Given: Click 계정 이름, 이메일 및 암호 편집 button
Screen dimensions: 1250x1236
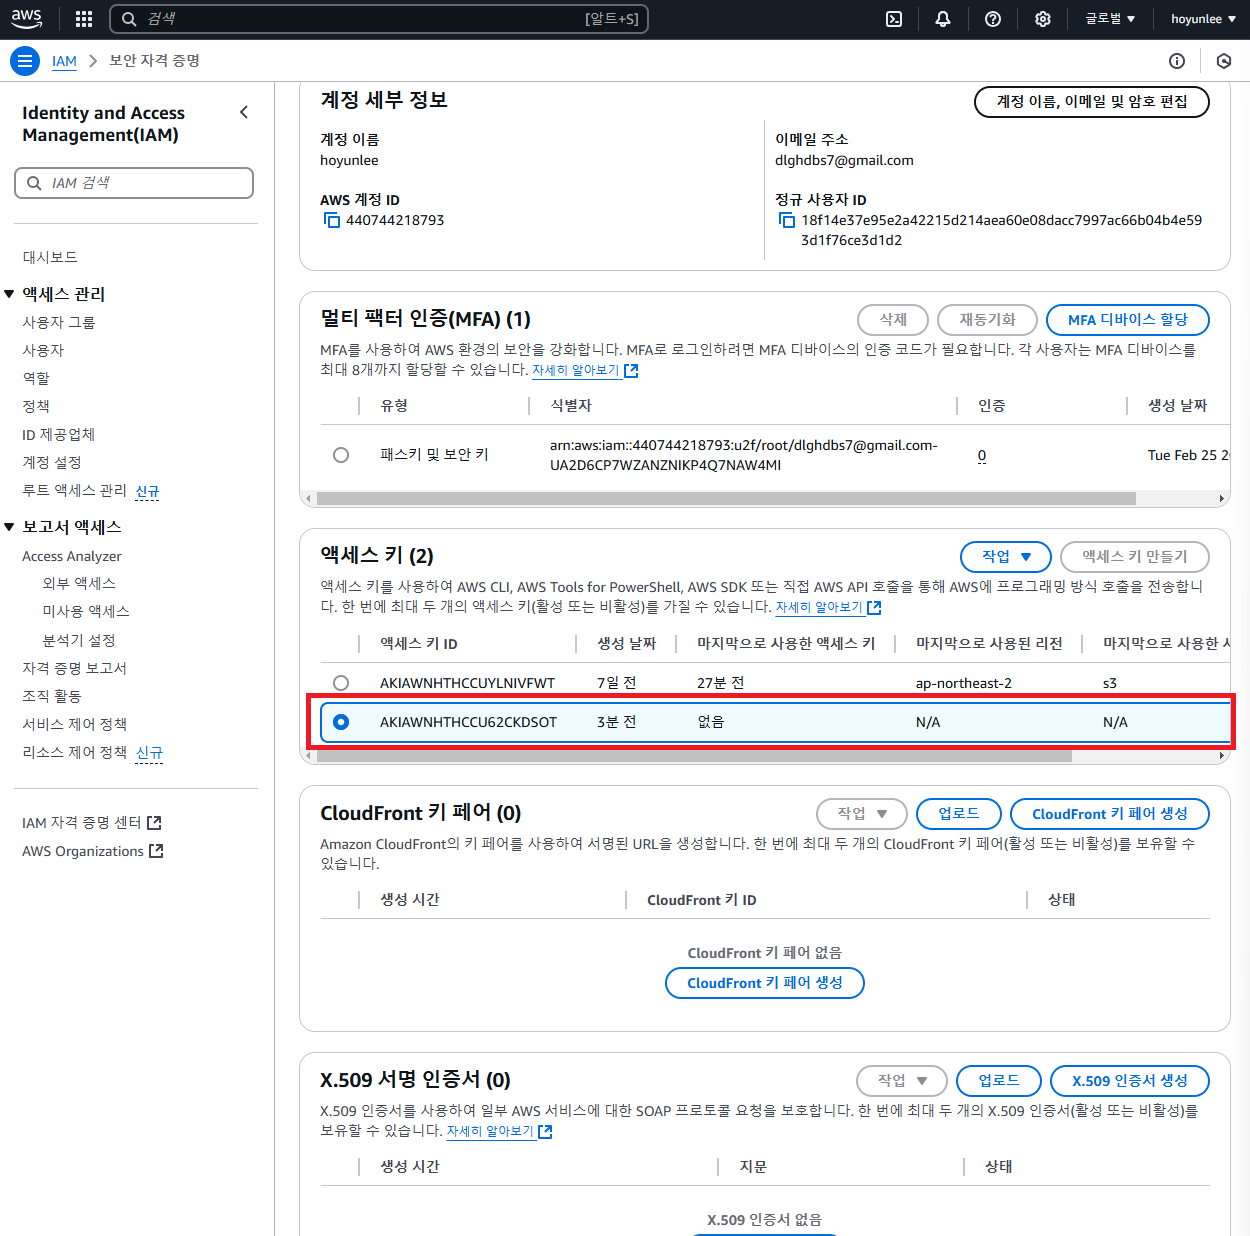Looking at the screenshot, I should [1092, 101].
